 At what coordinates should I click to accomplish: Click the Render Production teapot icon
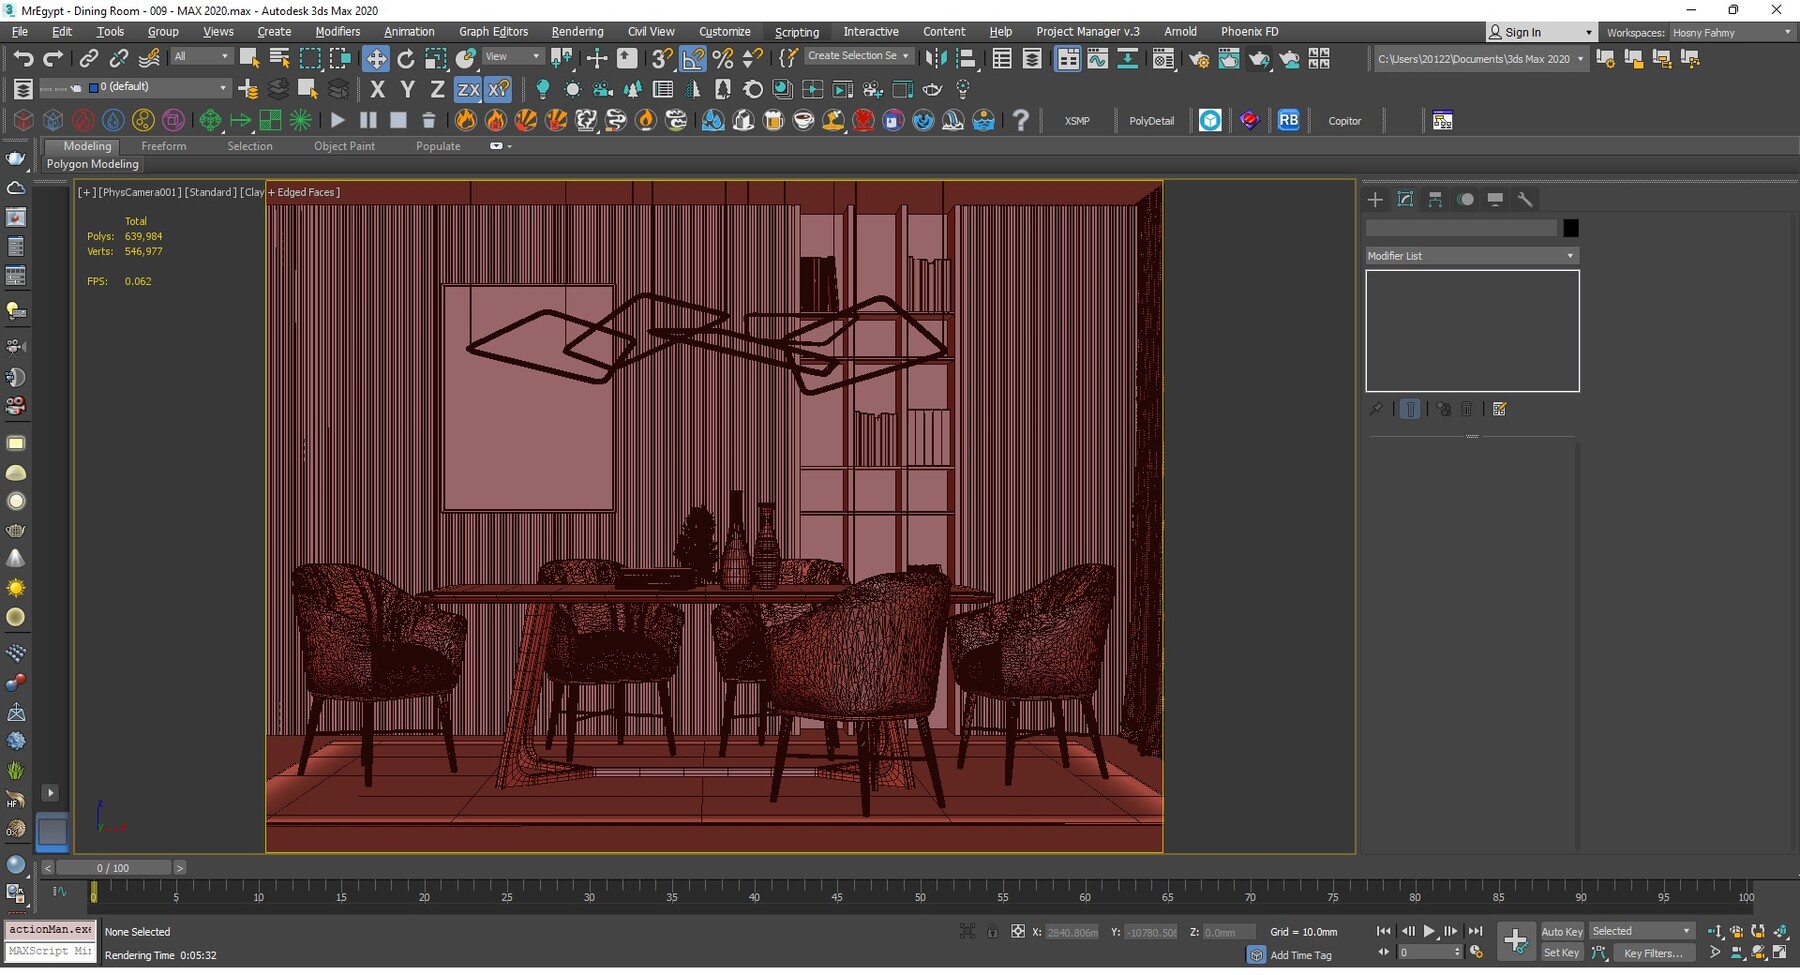(1259, 58)
